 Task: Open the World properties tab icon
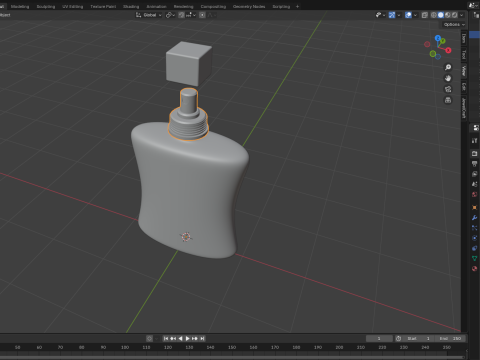tap(475, 194)
